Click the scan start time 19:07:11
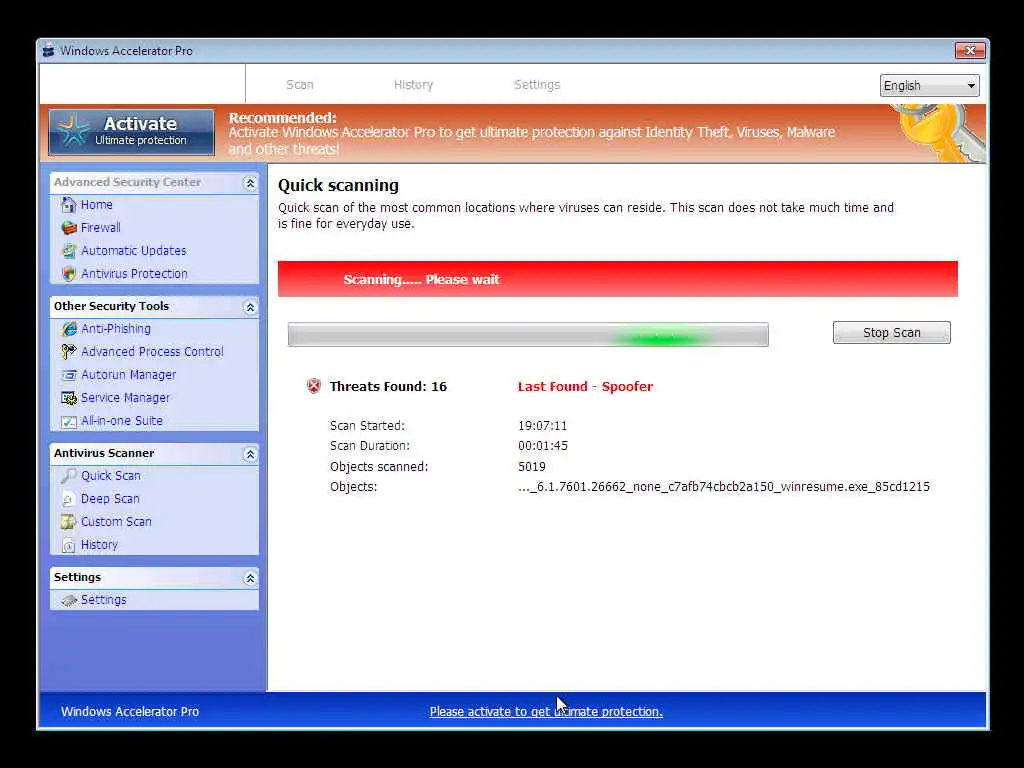1024x768 pixels. click(543, 426)
